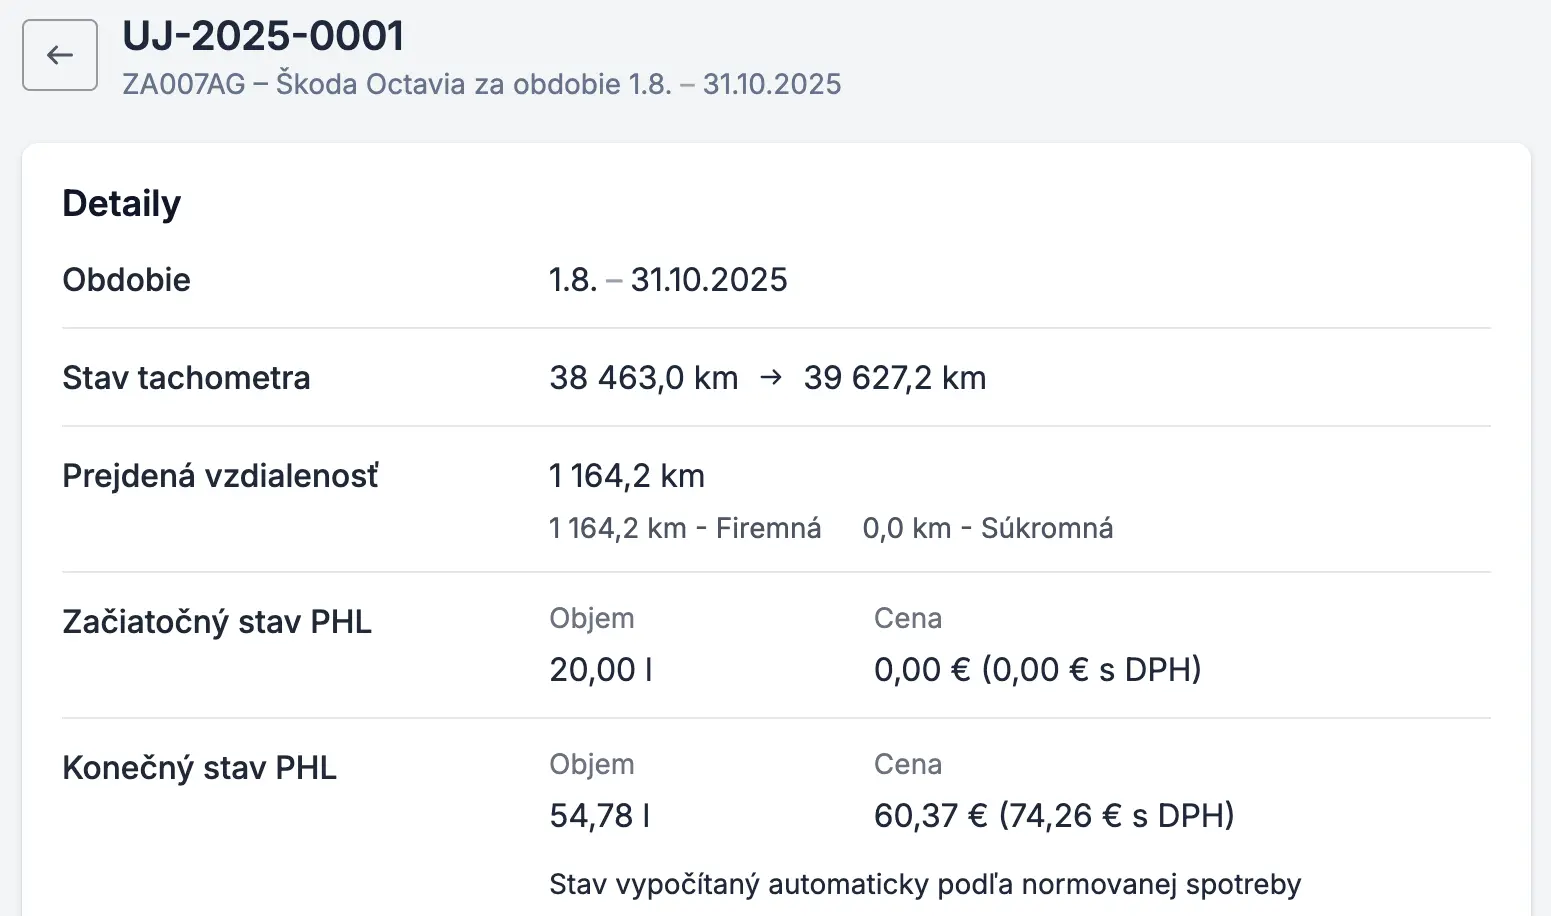Click the Firemná business distance text
The height and width of the screenshot is (916, 1551).
click(x=685, y=528)
